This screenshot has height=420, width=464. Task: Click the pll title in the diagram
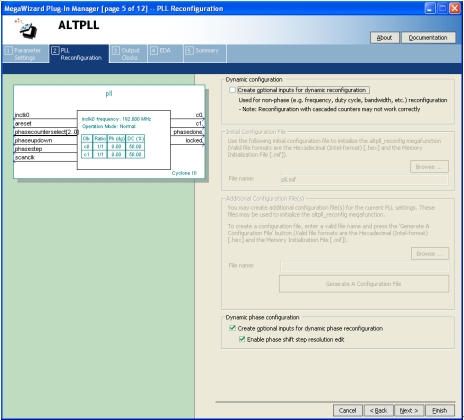click(109, 94)
